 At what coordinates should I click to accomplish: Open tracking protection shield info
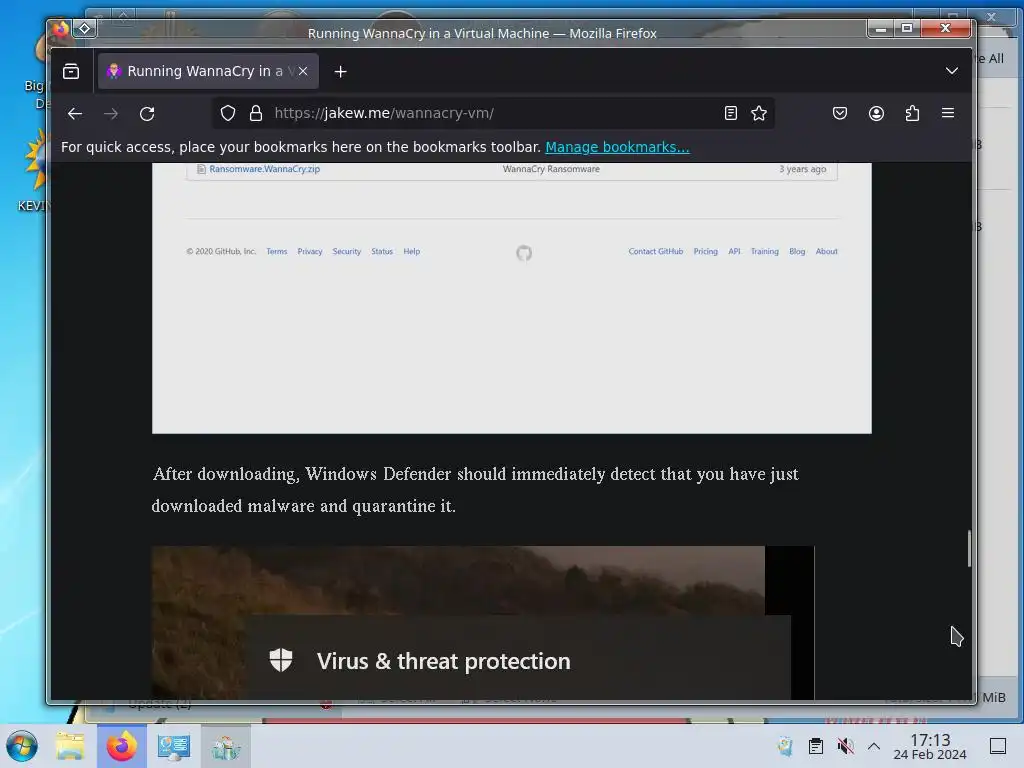227,114
